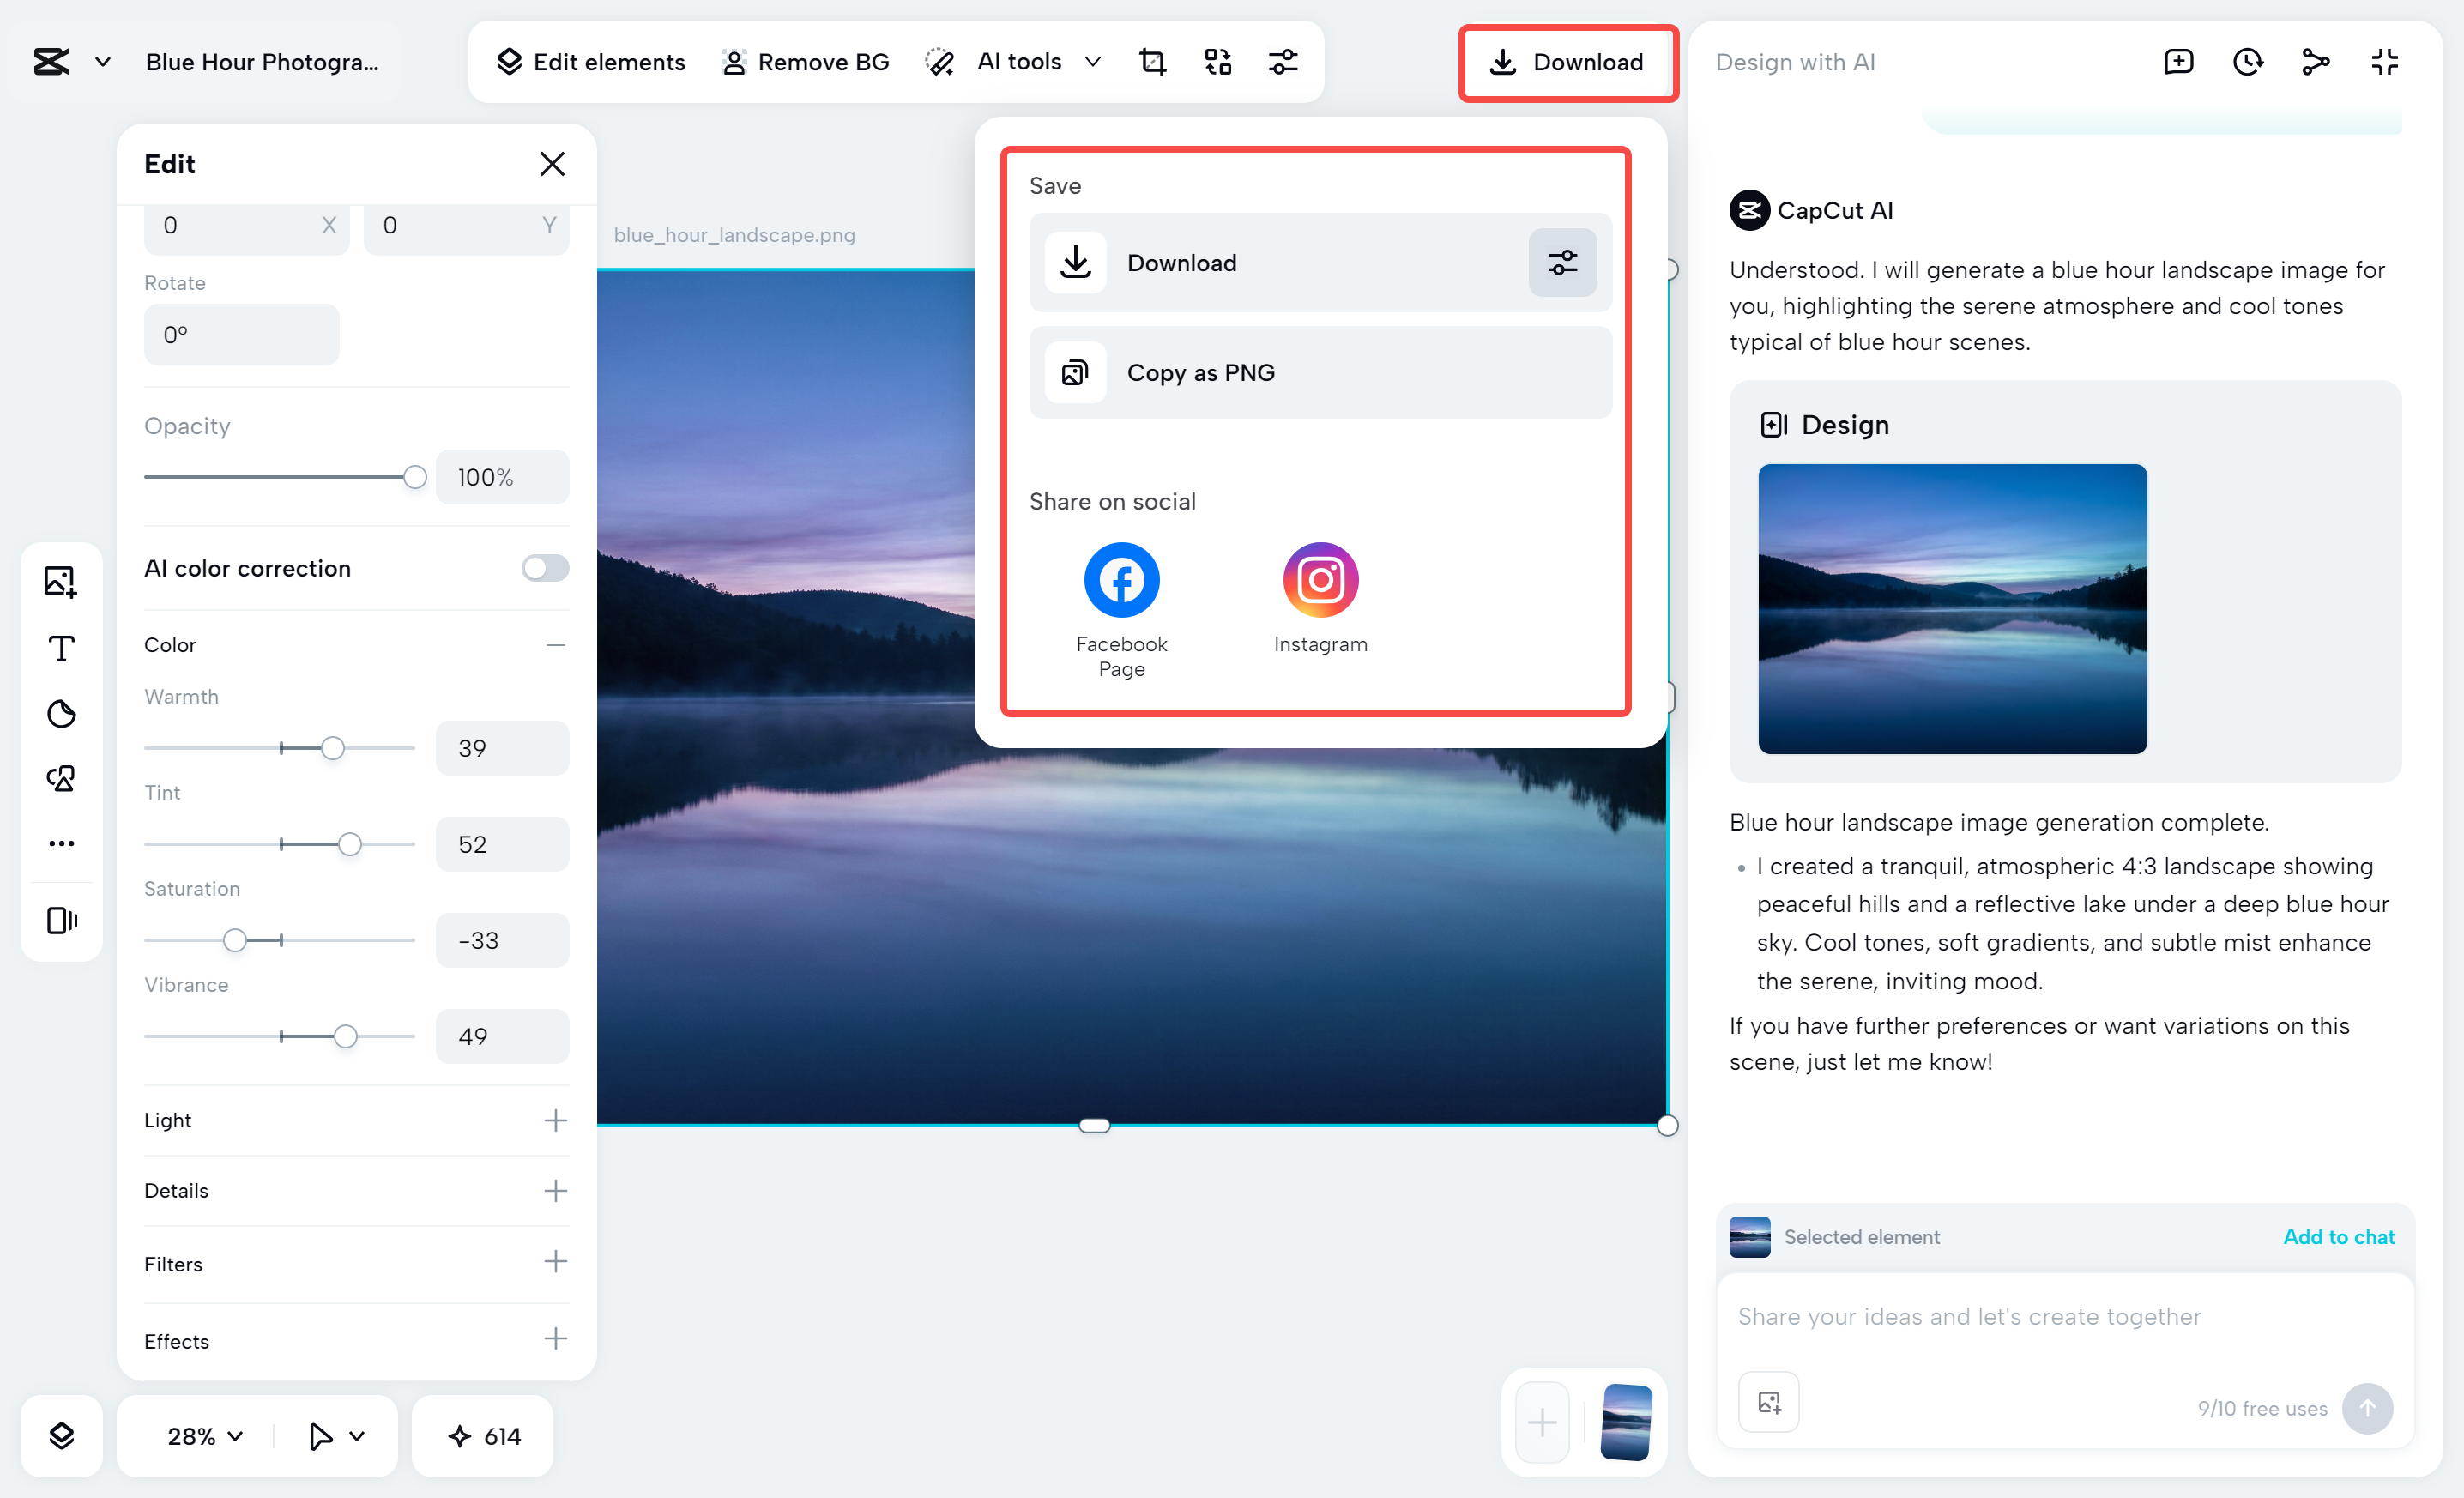2464x1498 pixels.
Task: Open download settings sliders icon
Action: coord(1562,263)
